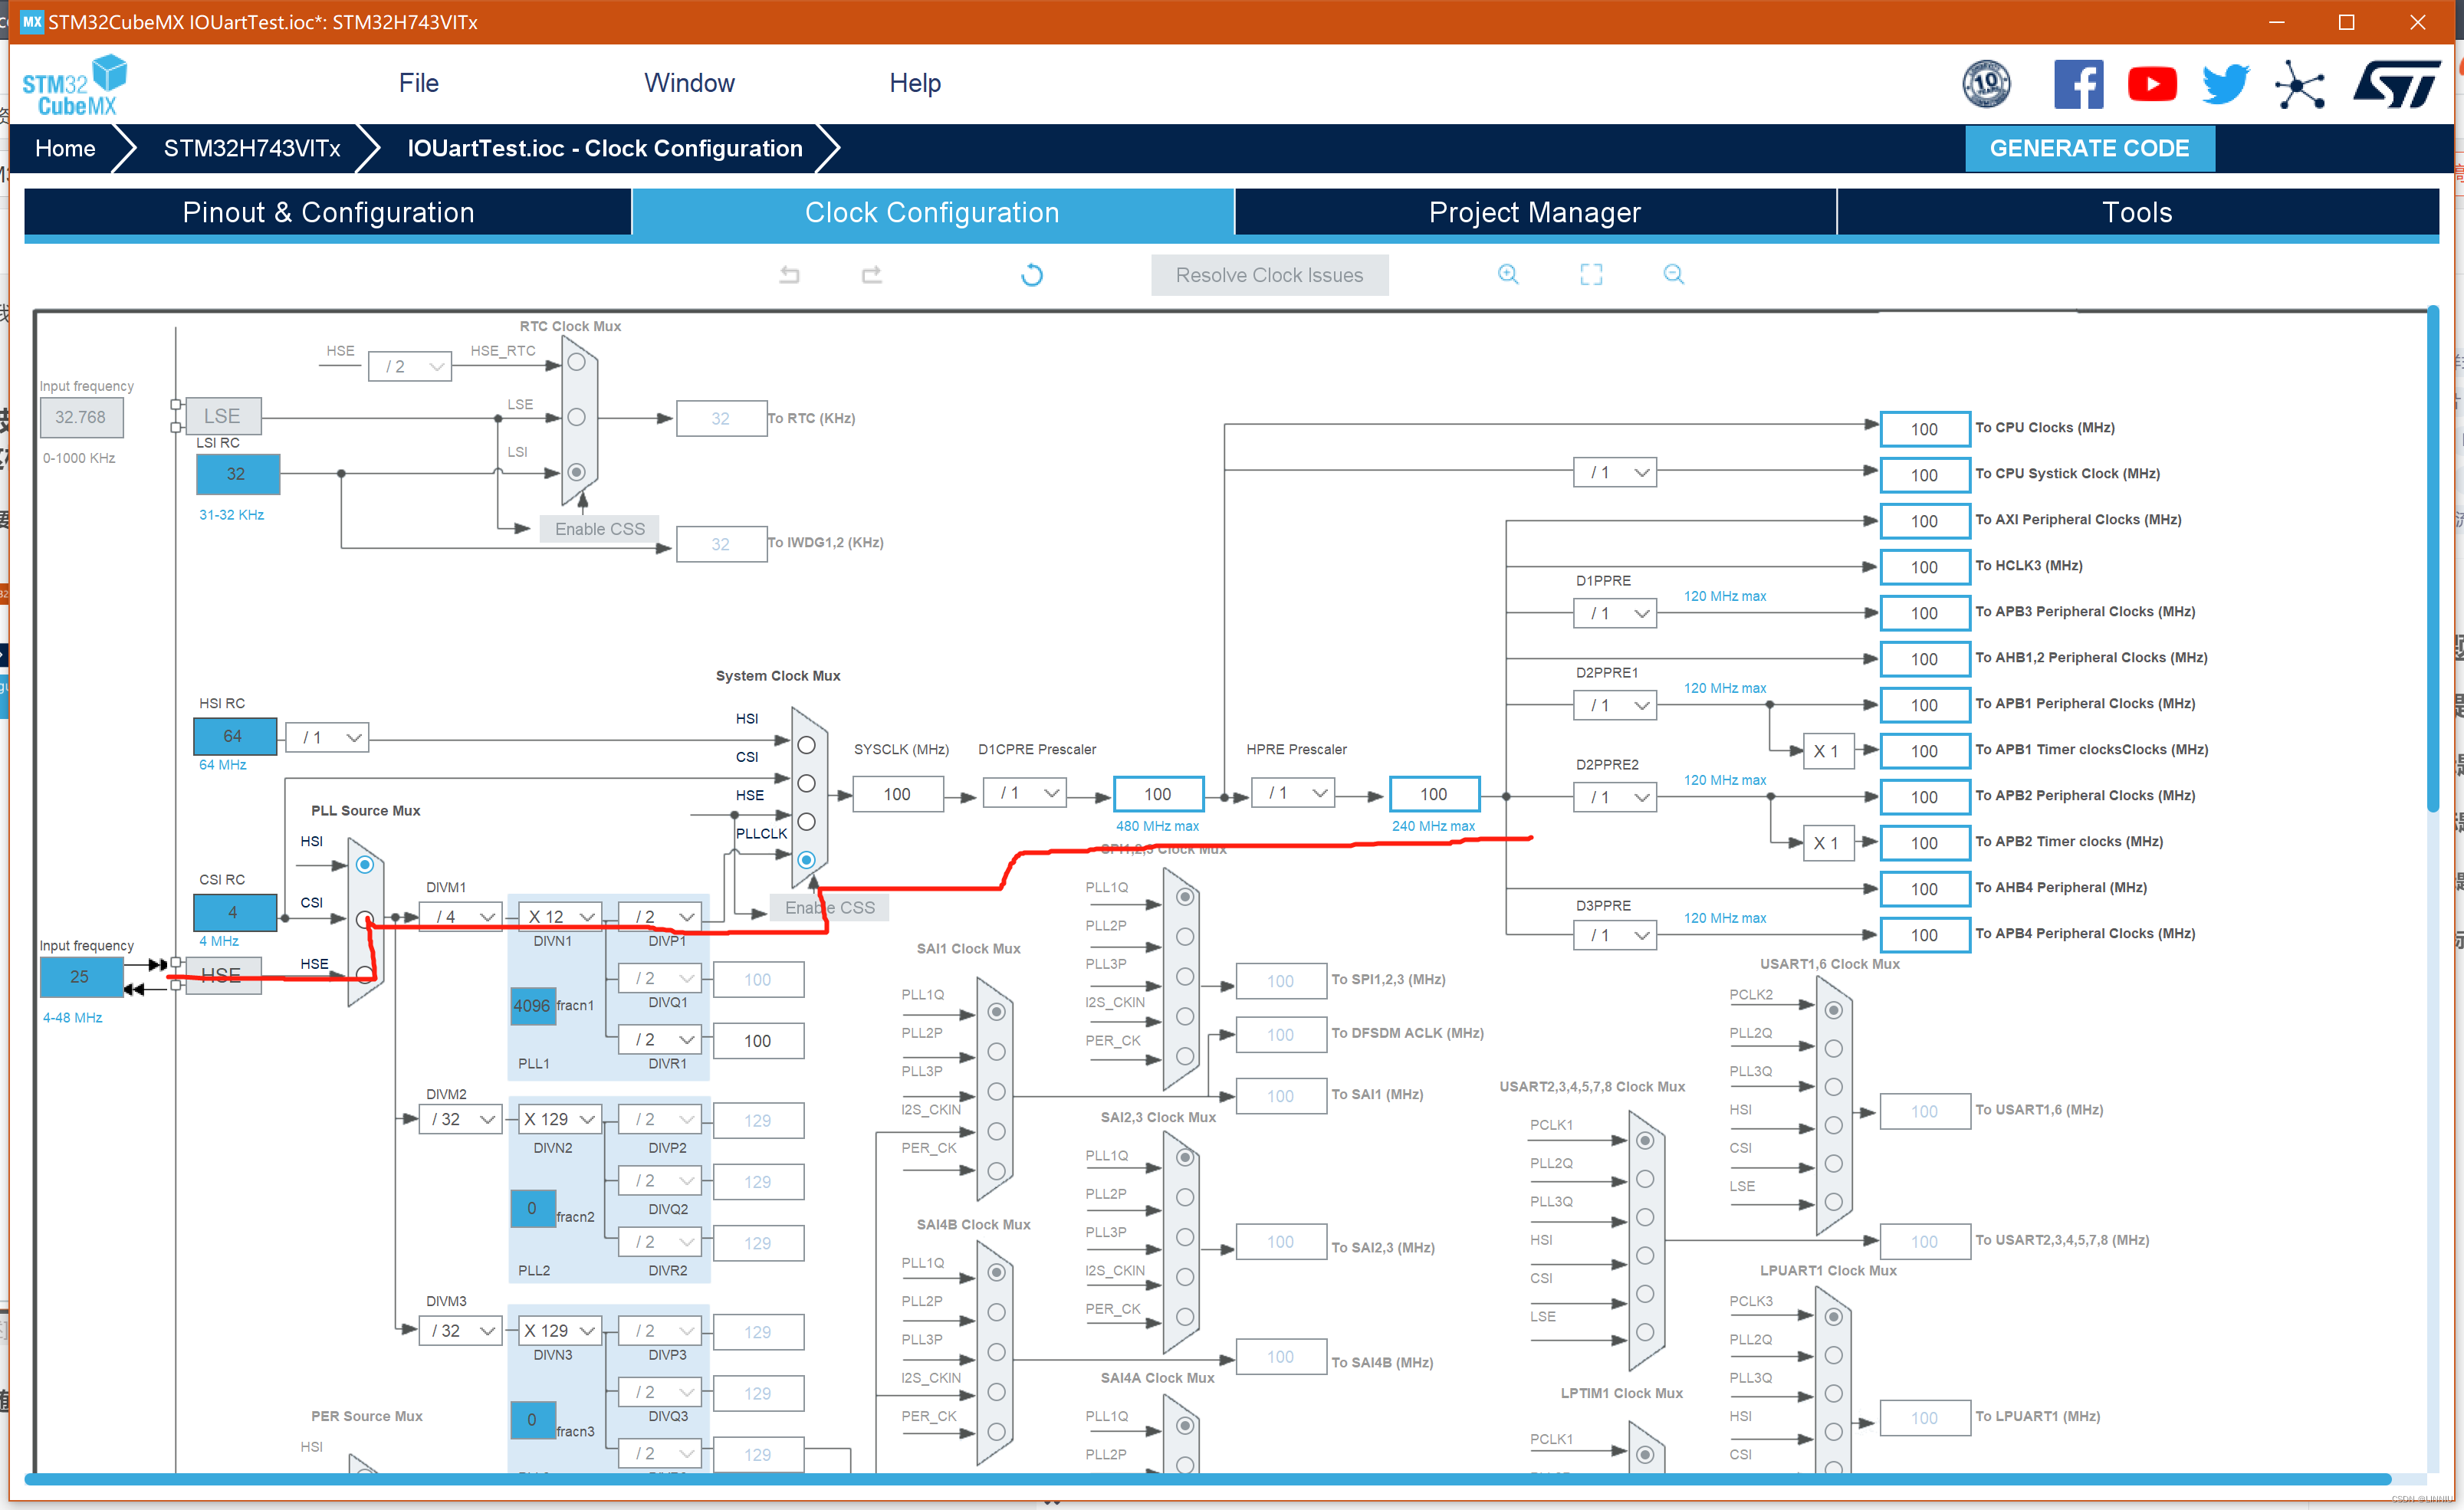
Task: Click the horizontal scrollbar at bottom
Action: [1200, 1478]
